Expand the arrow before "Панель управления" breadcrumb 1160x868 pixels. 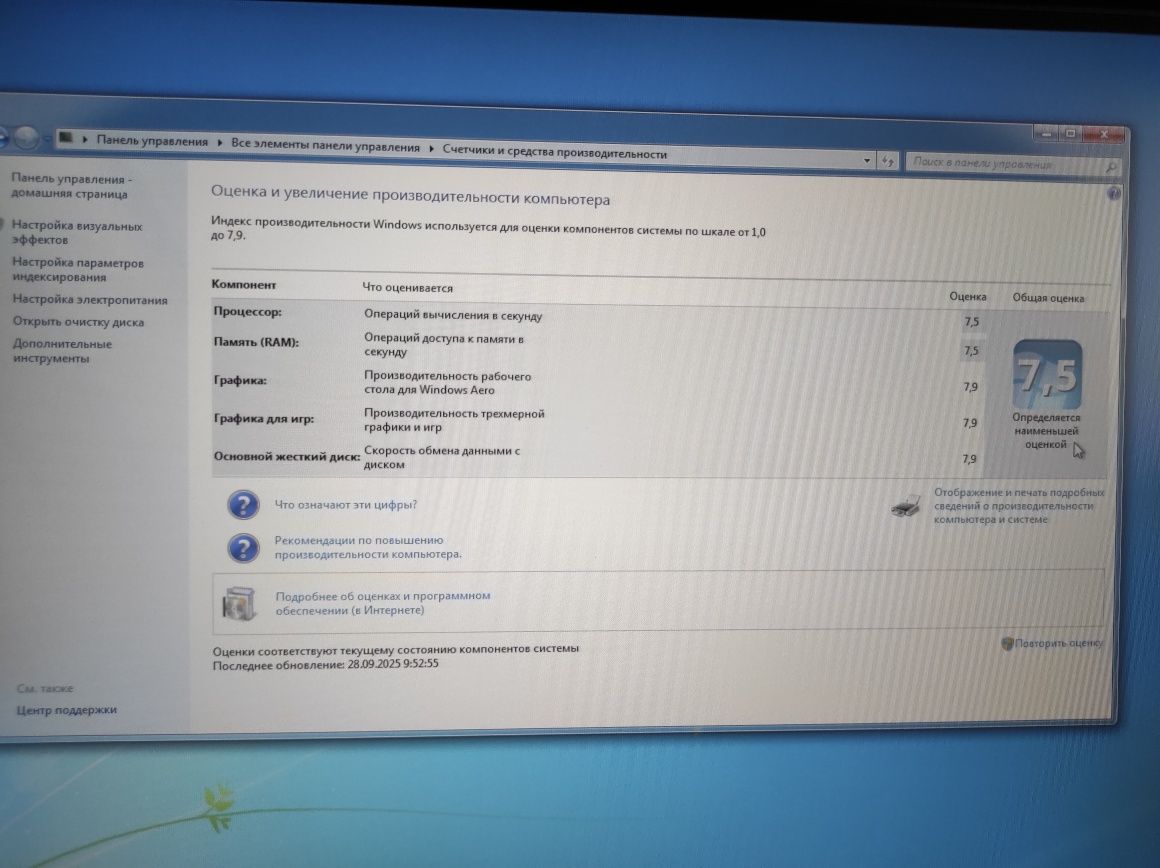[x=85, y=139]
